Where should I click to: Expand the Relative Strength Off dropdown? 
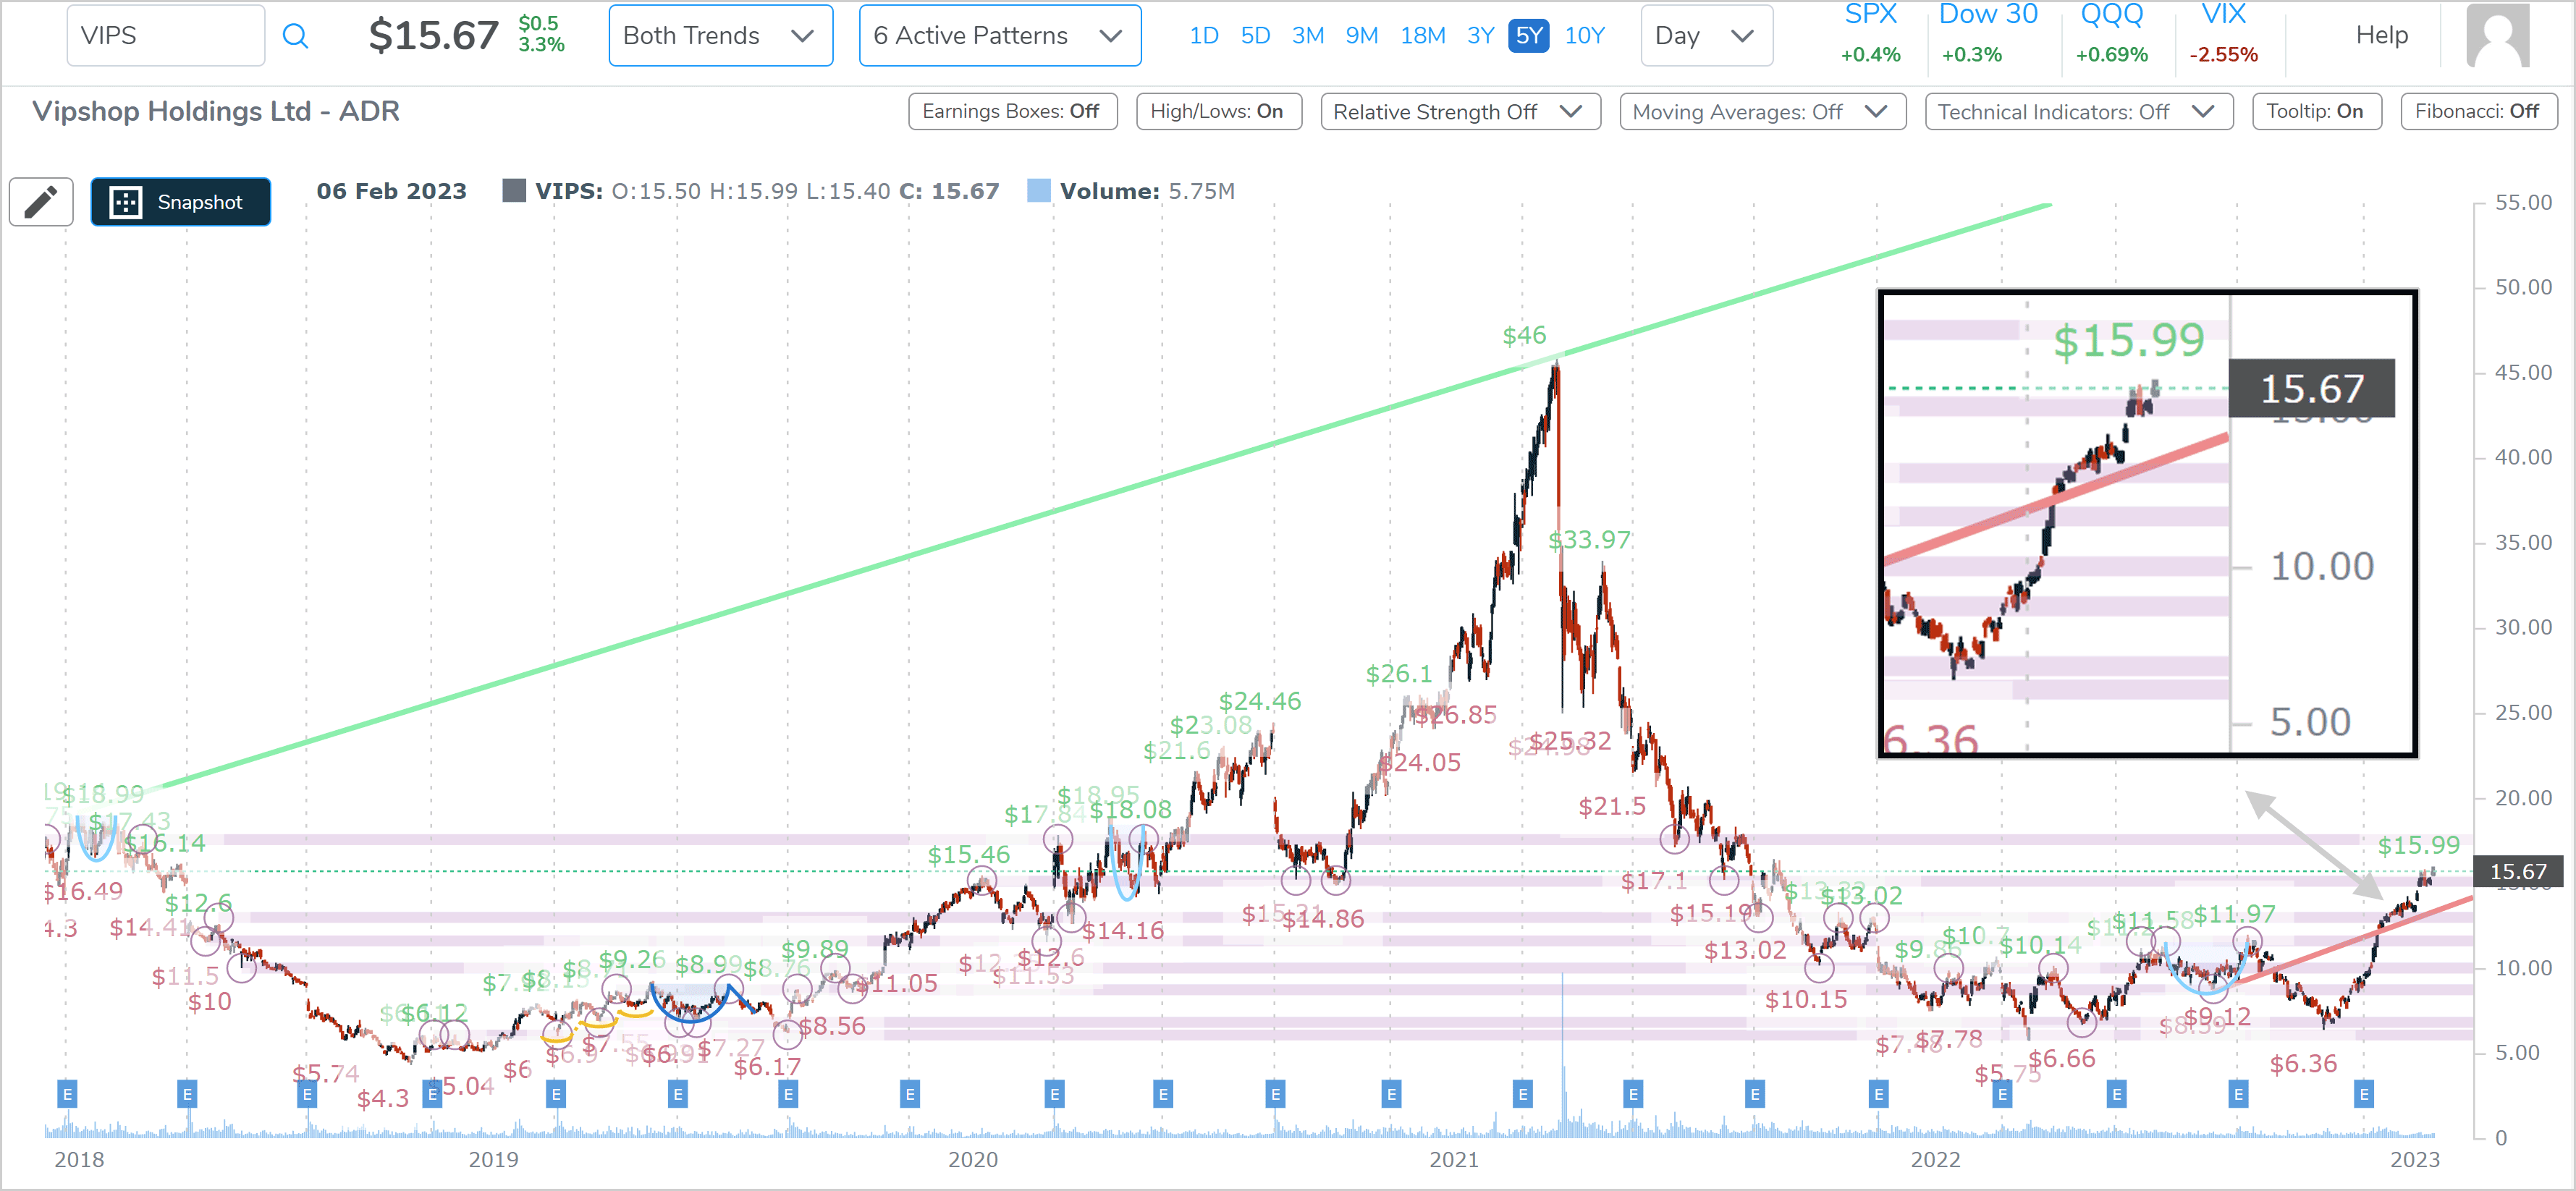(1460, 111)
